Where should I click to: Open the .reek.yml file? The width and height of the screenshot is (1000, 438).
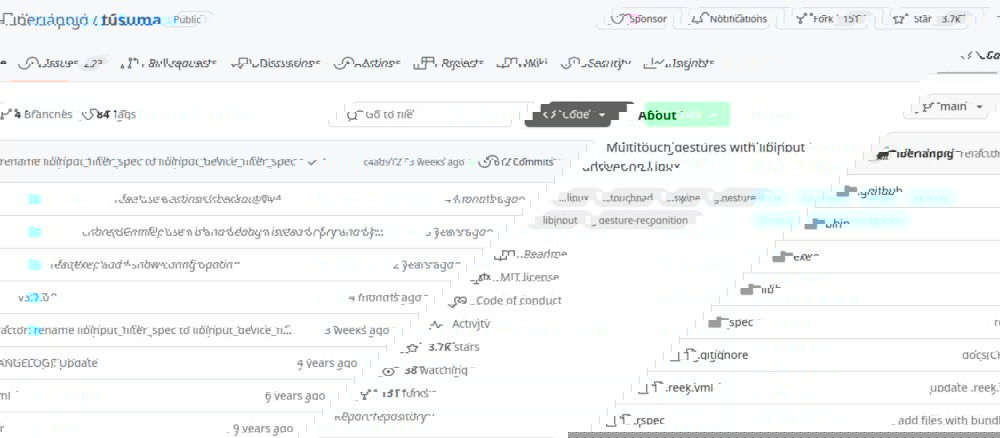[x=690, y=388]
